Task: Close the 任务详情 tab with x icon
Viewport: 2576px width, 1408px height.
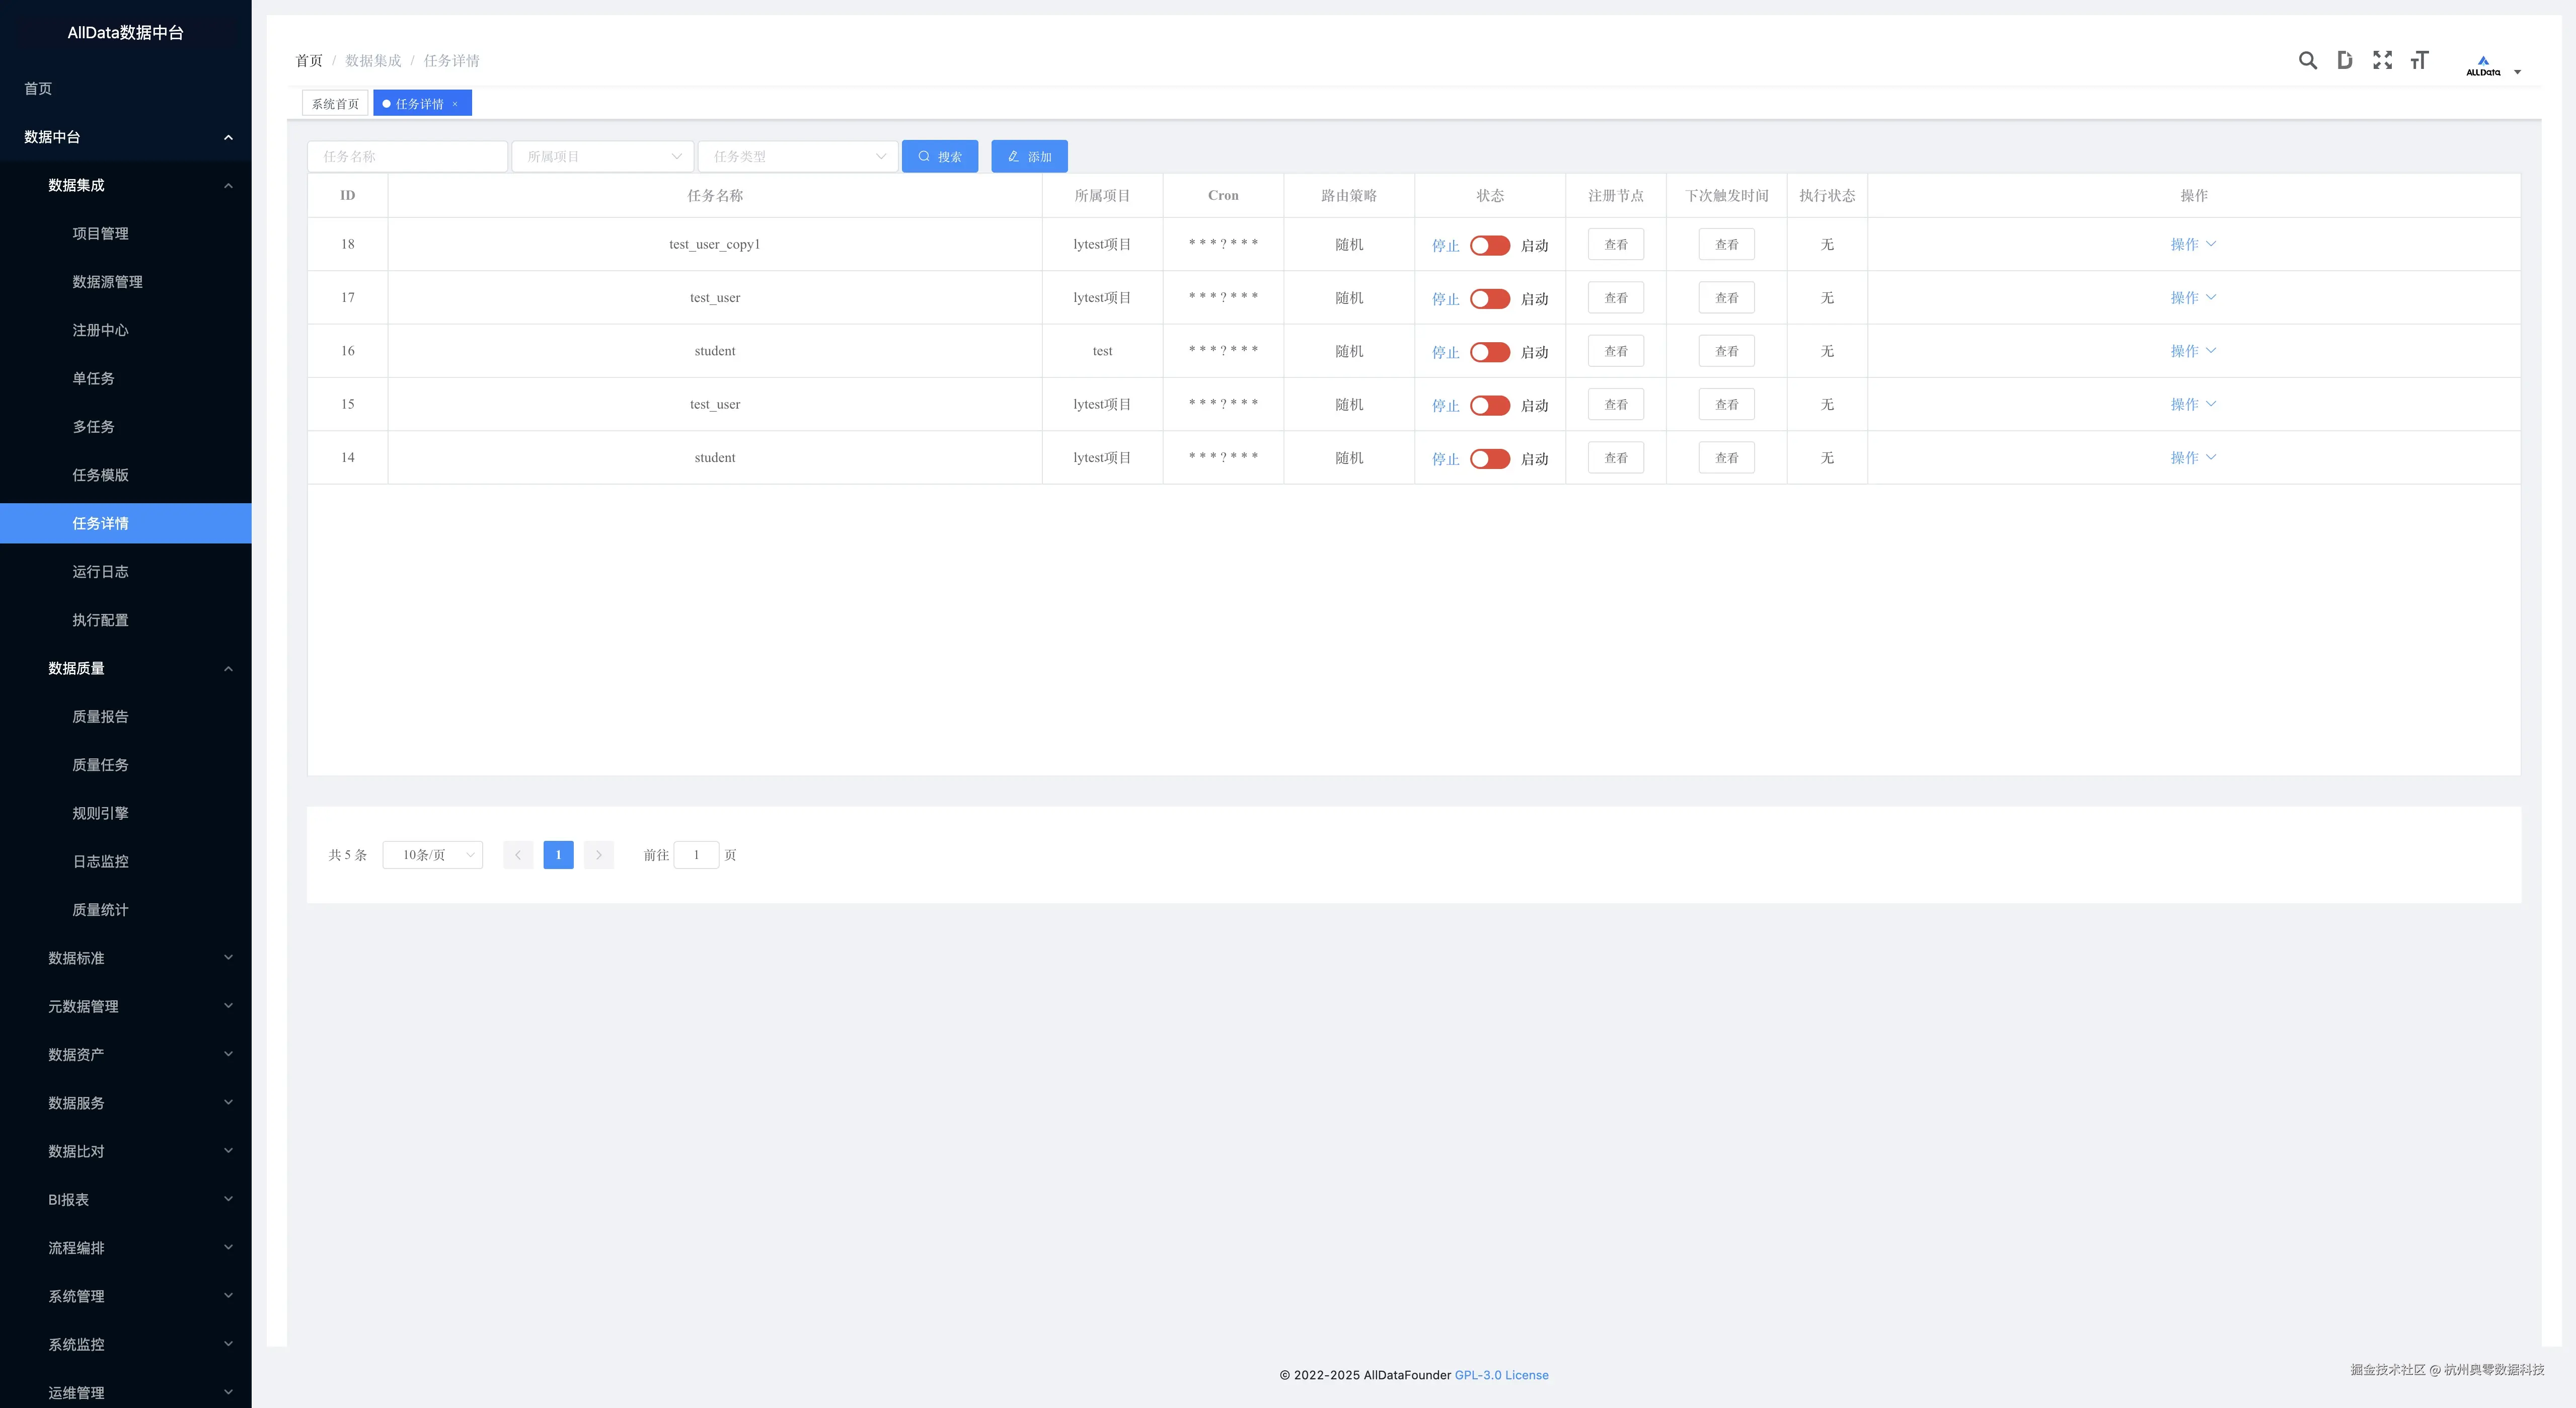Action: (455, 104)
